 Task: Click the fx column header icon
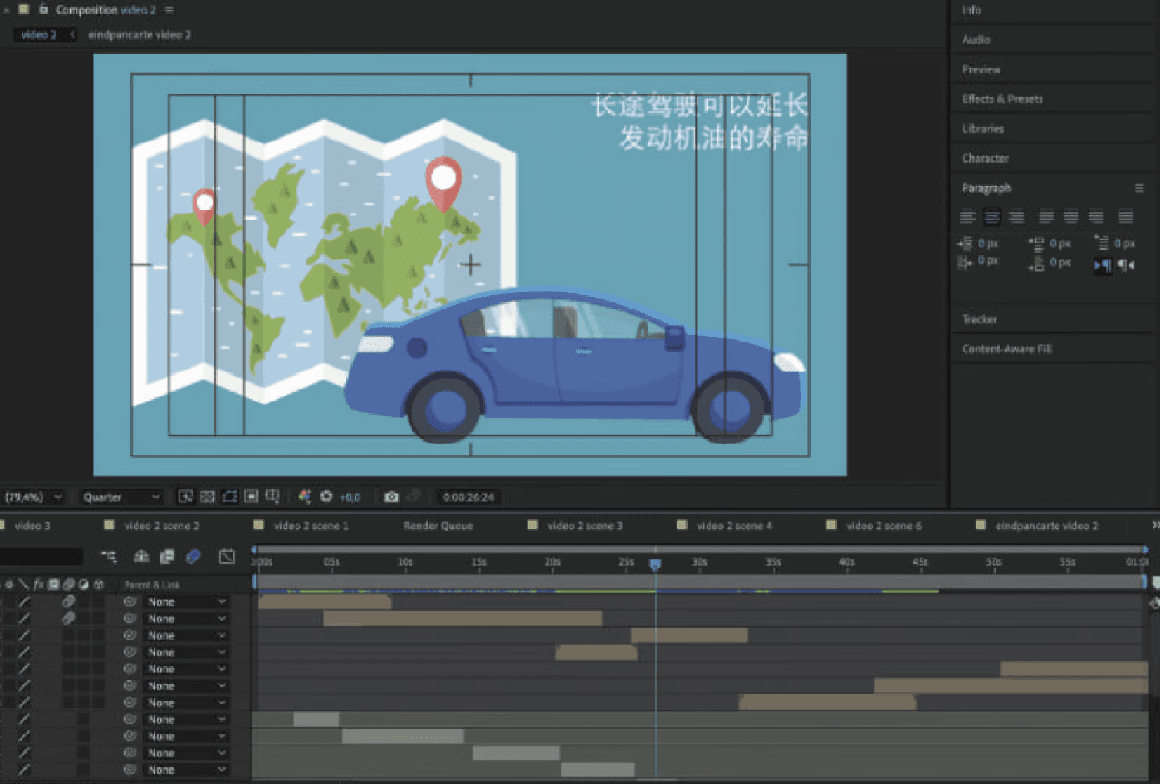pos(38,584)
